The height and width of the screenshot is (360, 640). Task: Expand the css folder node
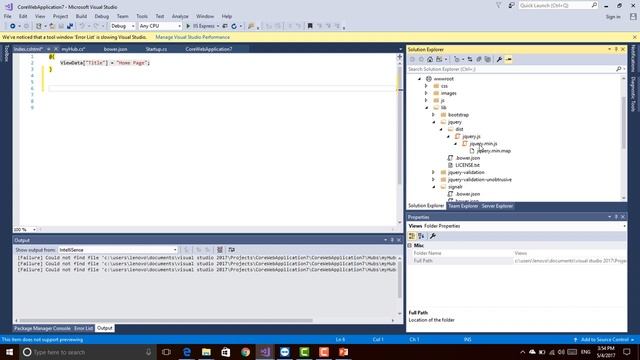point(427,86)
